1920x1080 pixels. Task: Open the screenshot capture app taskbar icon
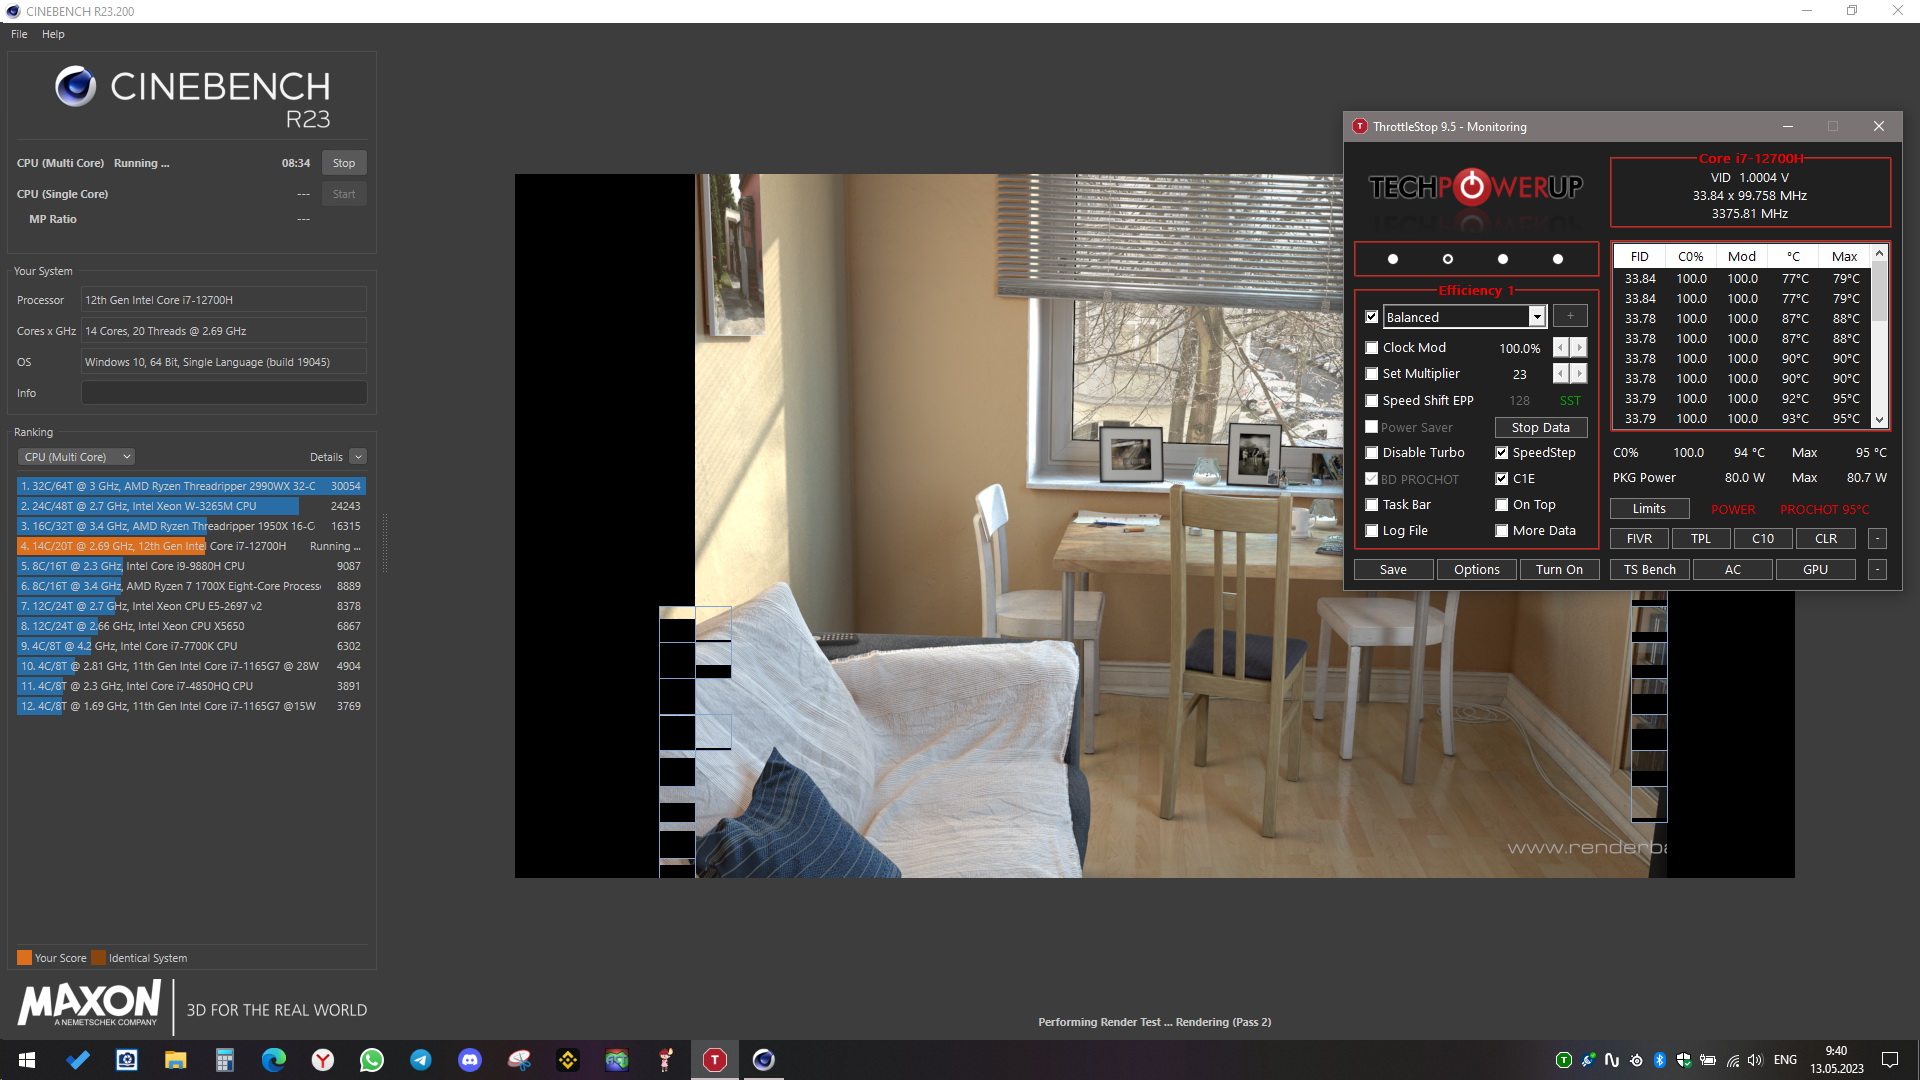pos(126,1060)
